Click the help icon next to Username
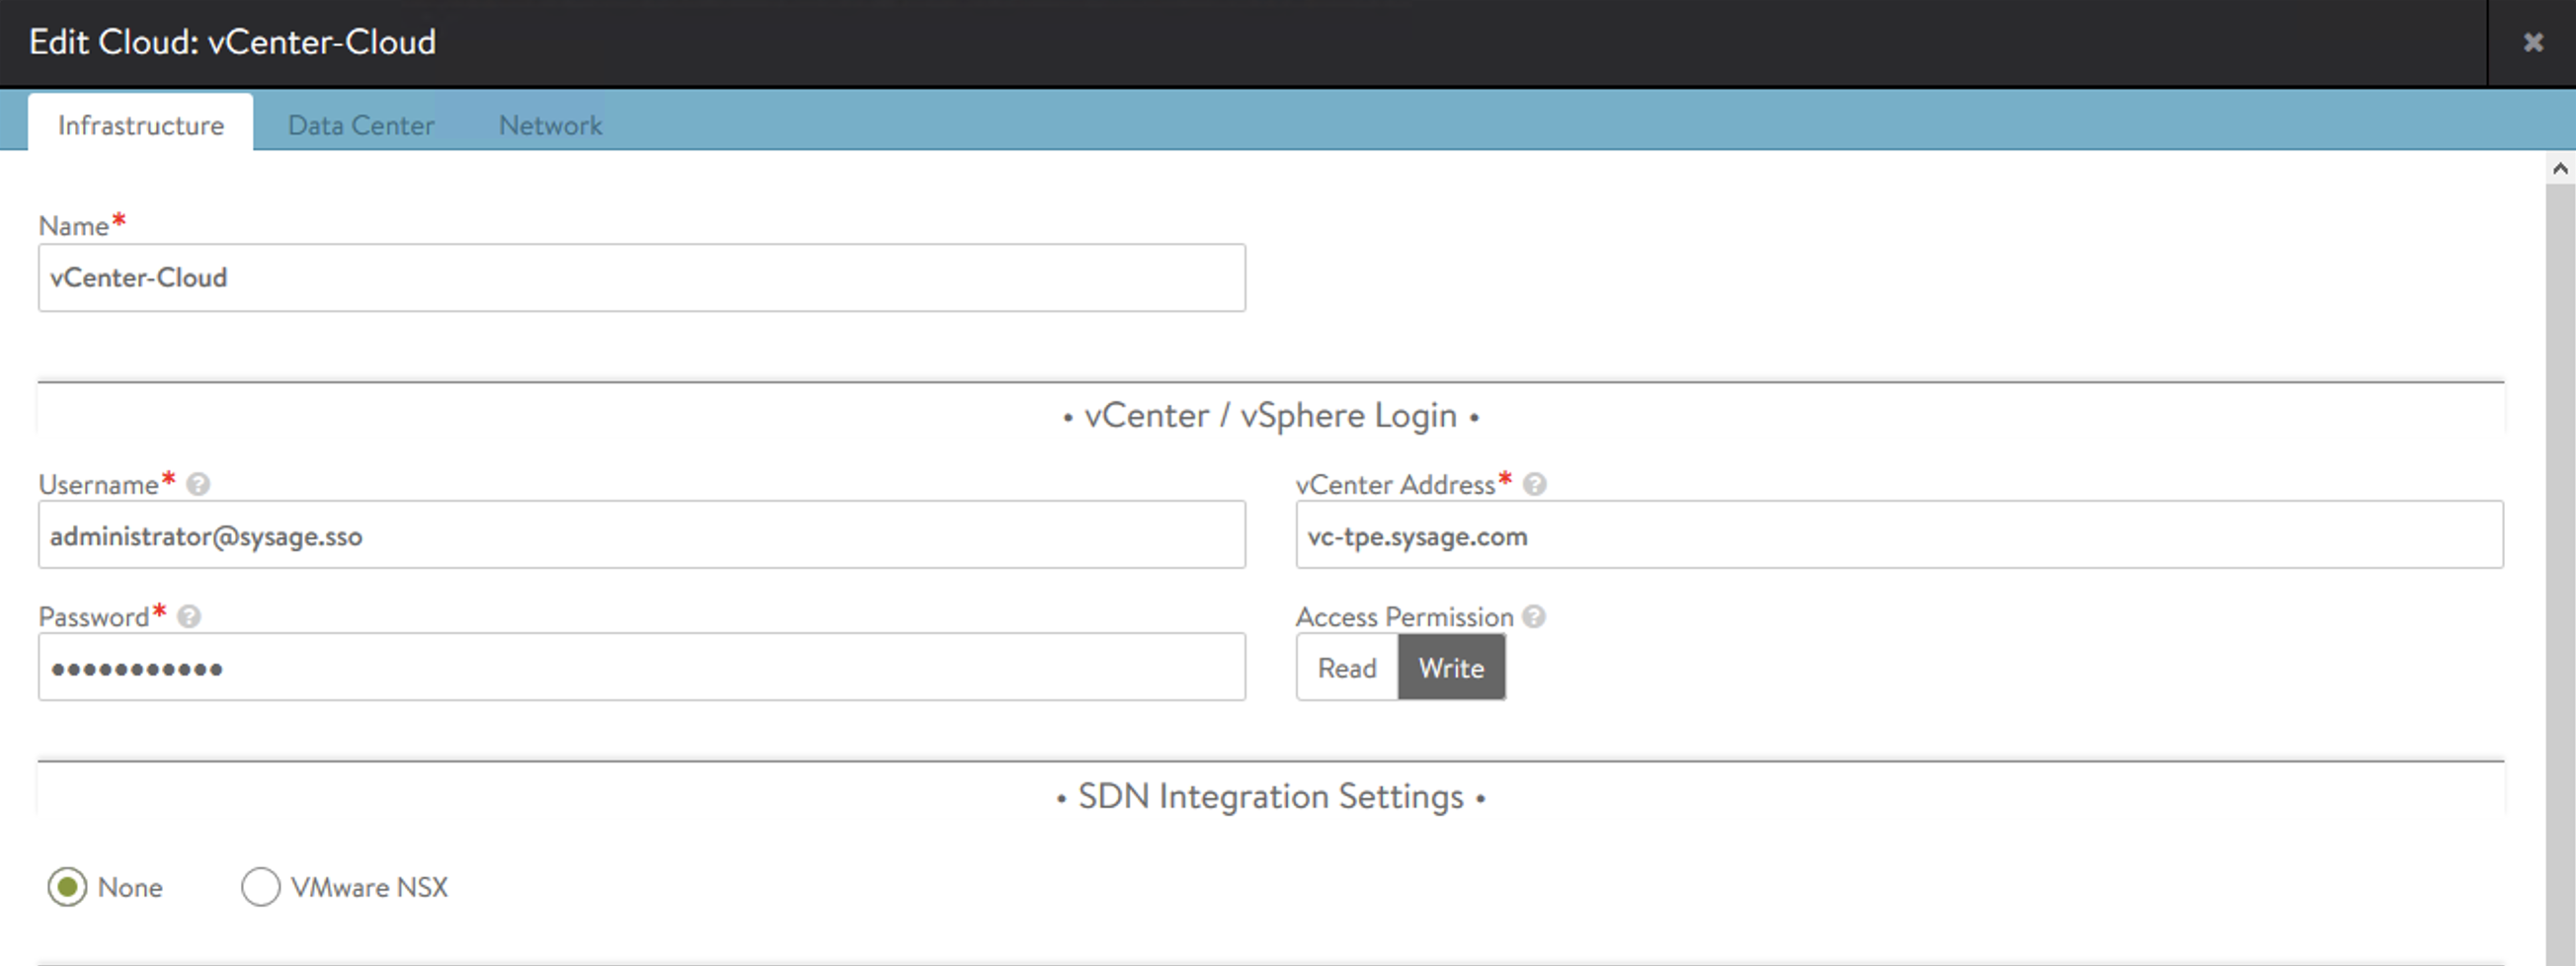This screenshot has width=2576, height=966. [198, 485]
